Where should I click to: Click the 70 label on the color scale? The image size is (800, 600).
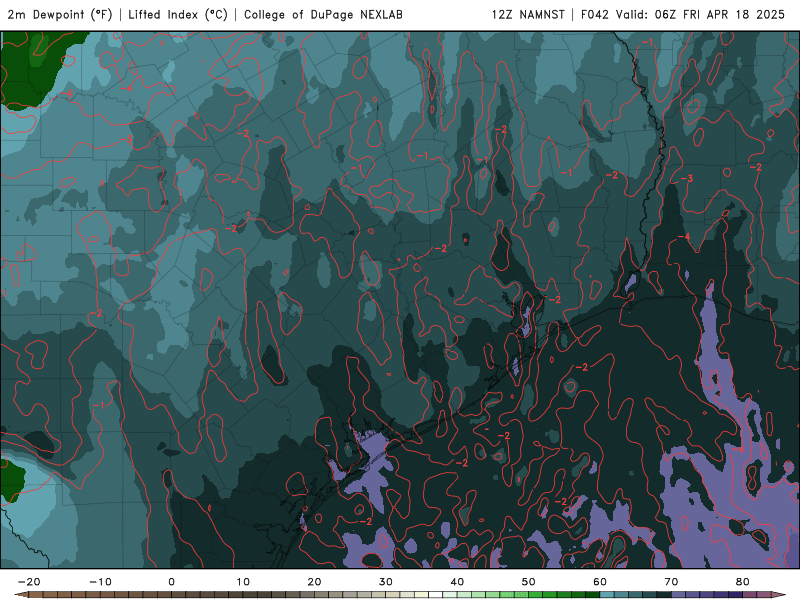671,582
